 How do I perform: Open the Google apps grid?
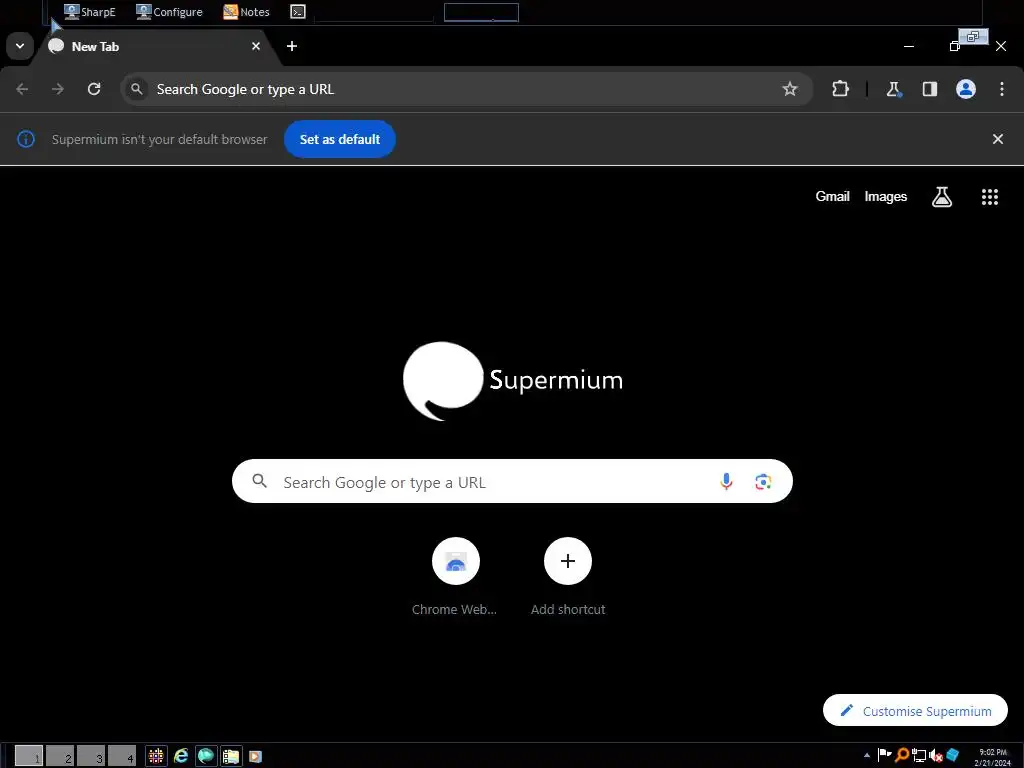(989, 197)
